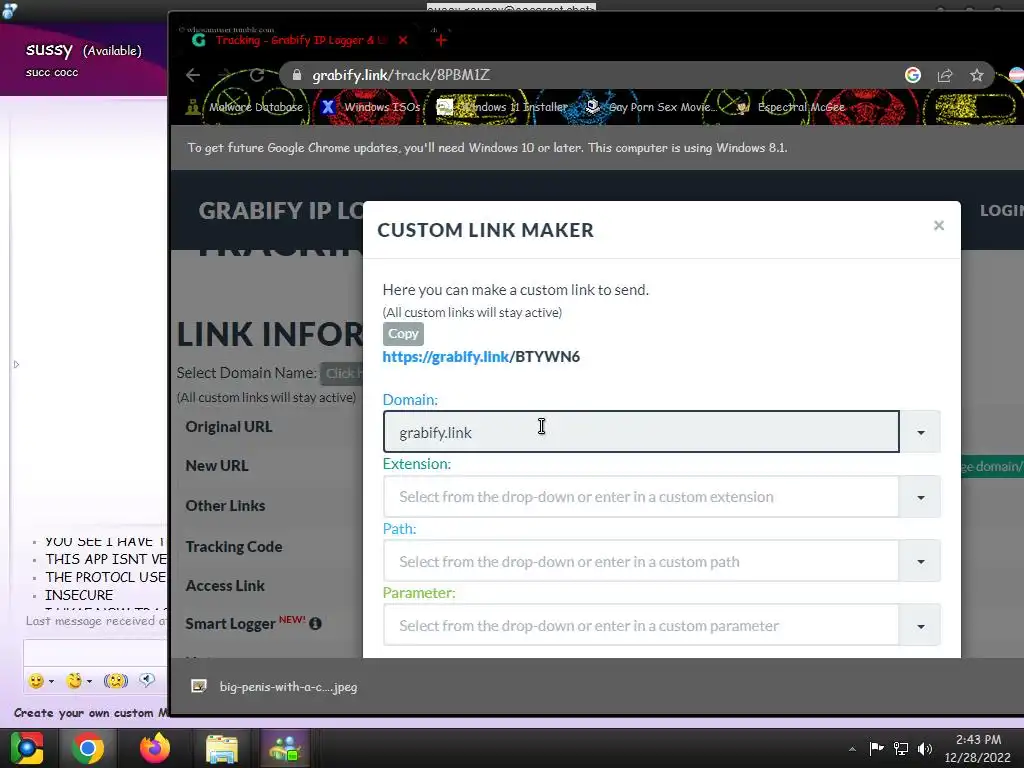
Task: Expand the Domain dropdown arrow
Action: click(x=920, y=432)
